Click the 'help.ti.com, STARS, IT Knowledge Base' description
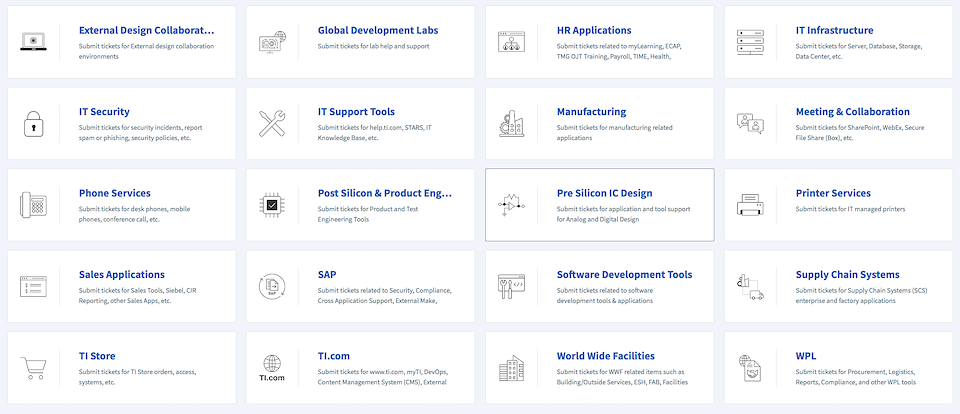The width and height of the screenshot is (960, 414). point(375,132)
